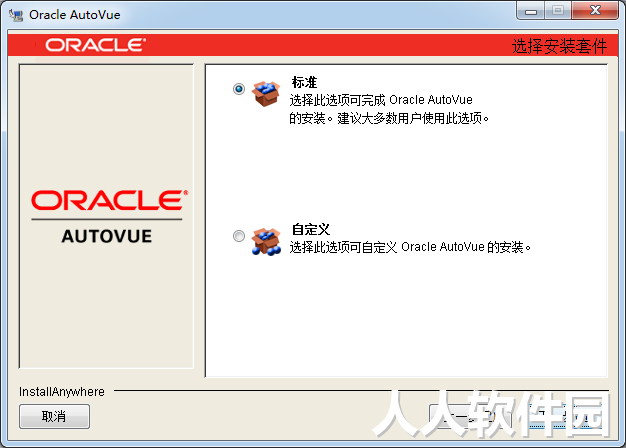Viewport: 626px width, 448px height.
Task: Click the InstallAnywhere label
Action: [x=62, y=392]
